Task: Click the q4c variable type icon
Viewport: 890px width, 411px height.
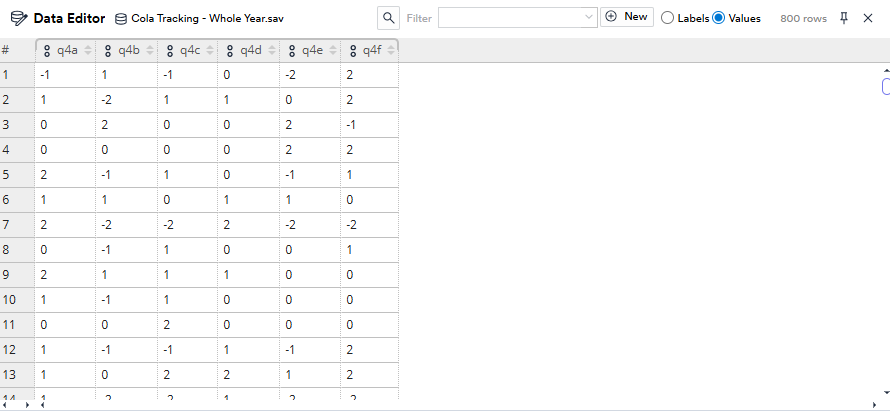Action: coord(169,51)
